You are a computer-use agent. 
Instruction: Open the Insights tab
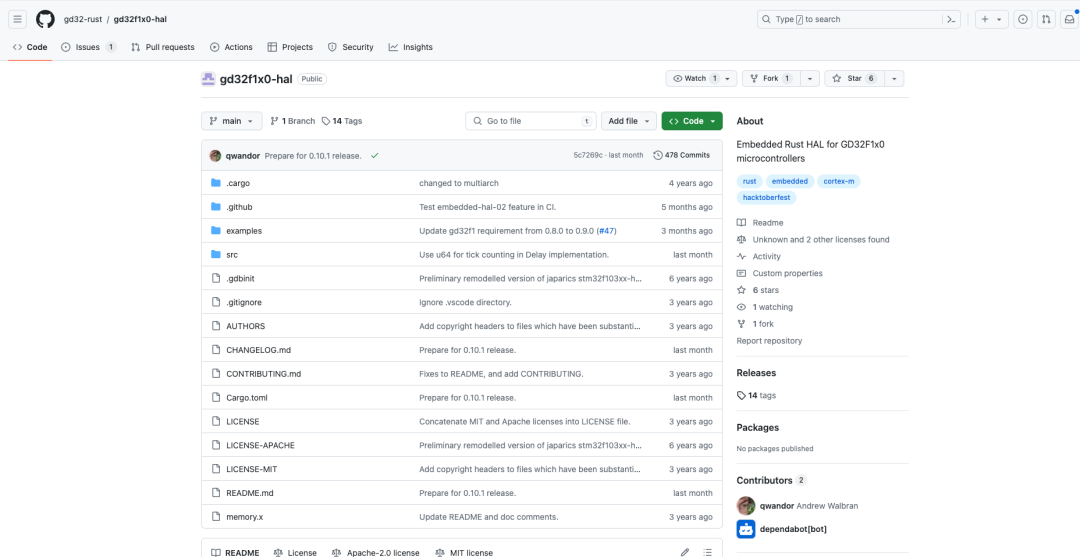411,47
